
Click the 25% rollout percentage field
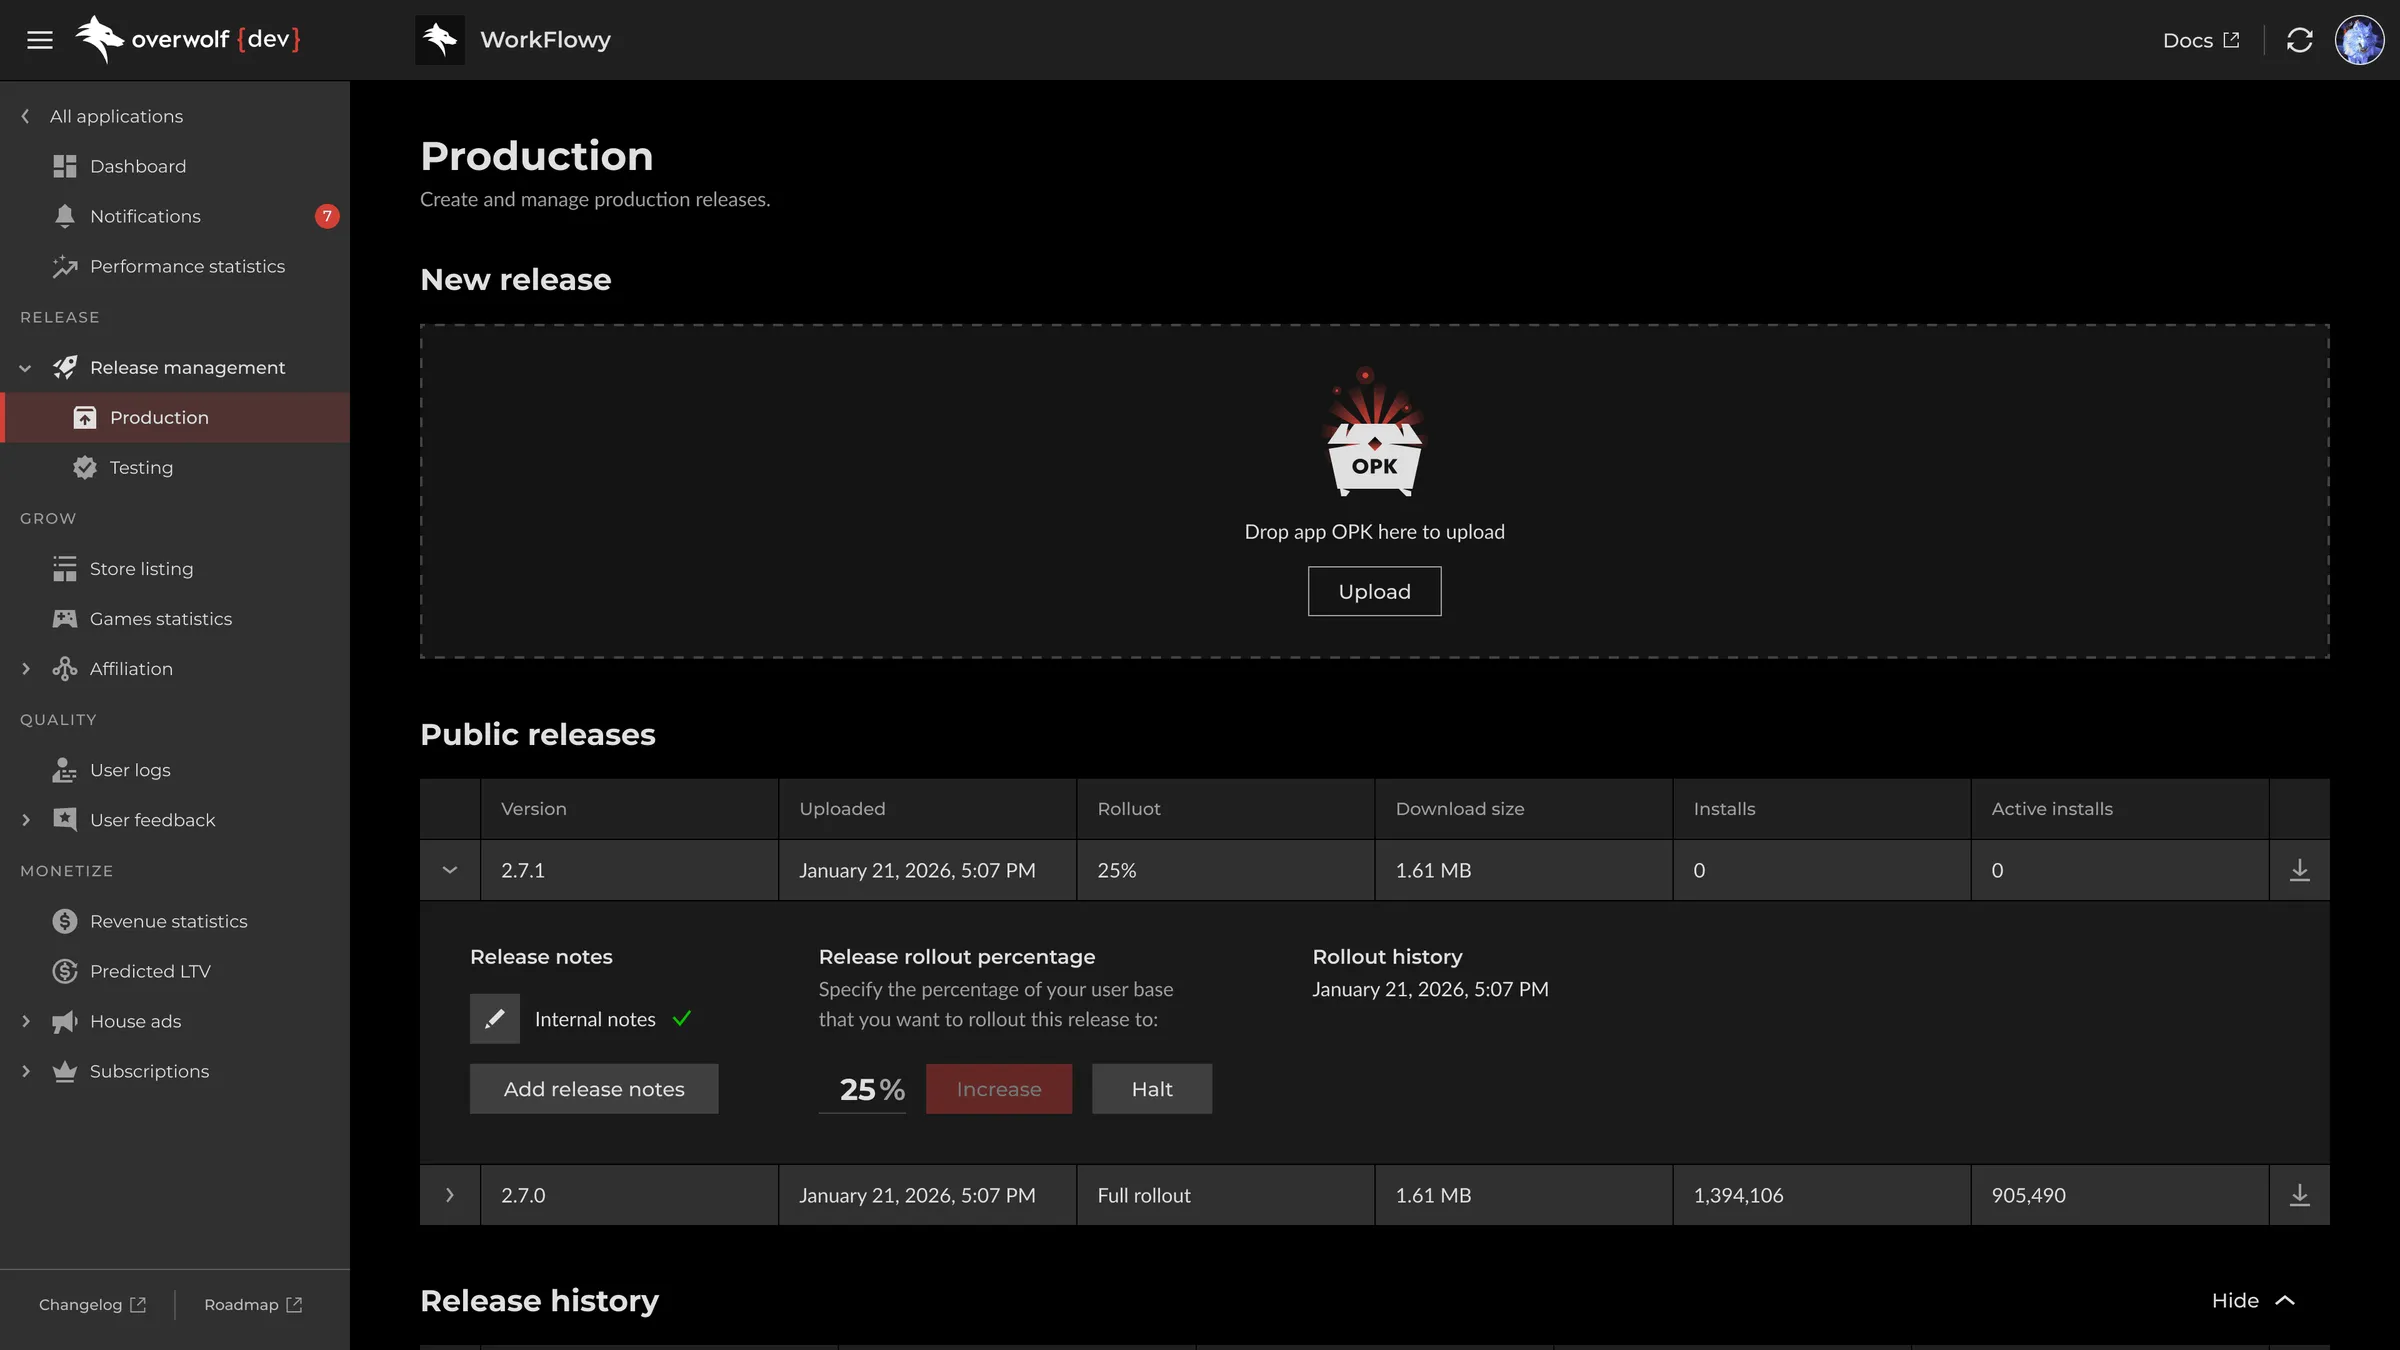(x=862, y=1089)
